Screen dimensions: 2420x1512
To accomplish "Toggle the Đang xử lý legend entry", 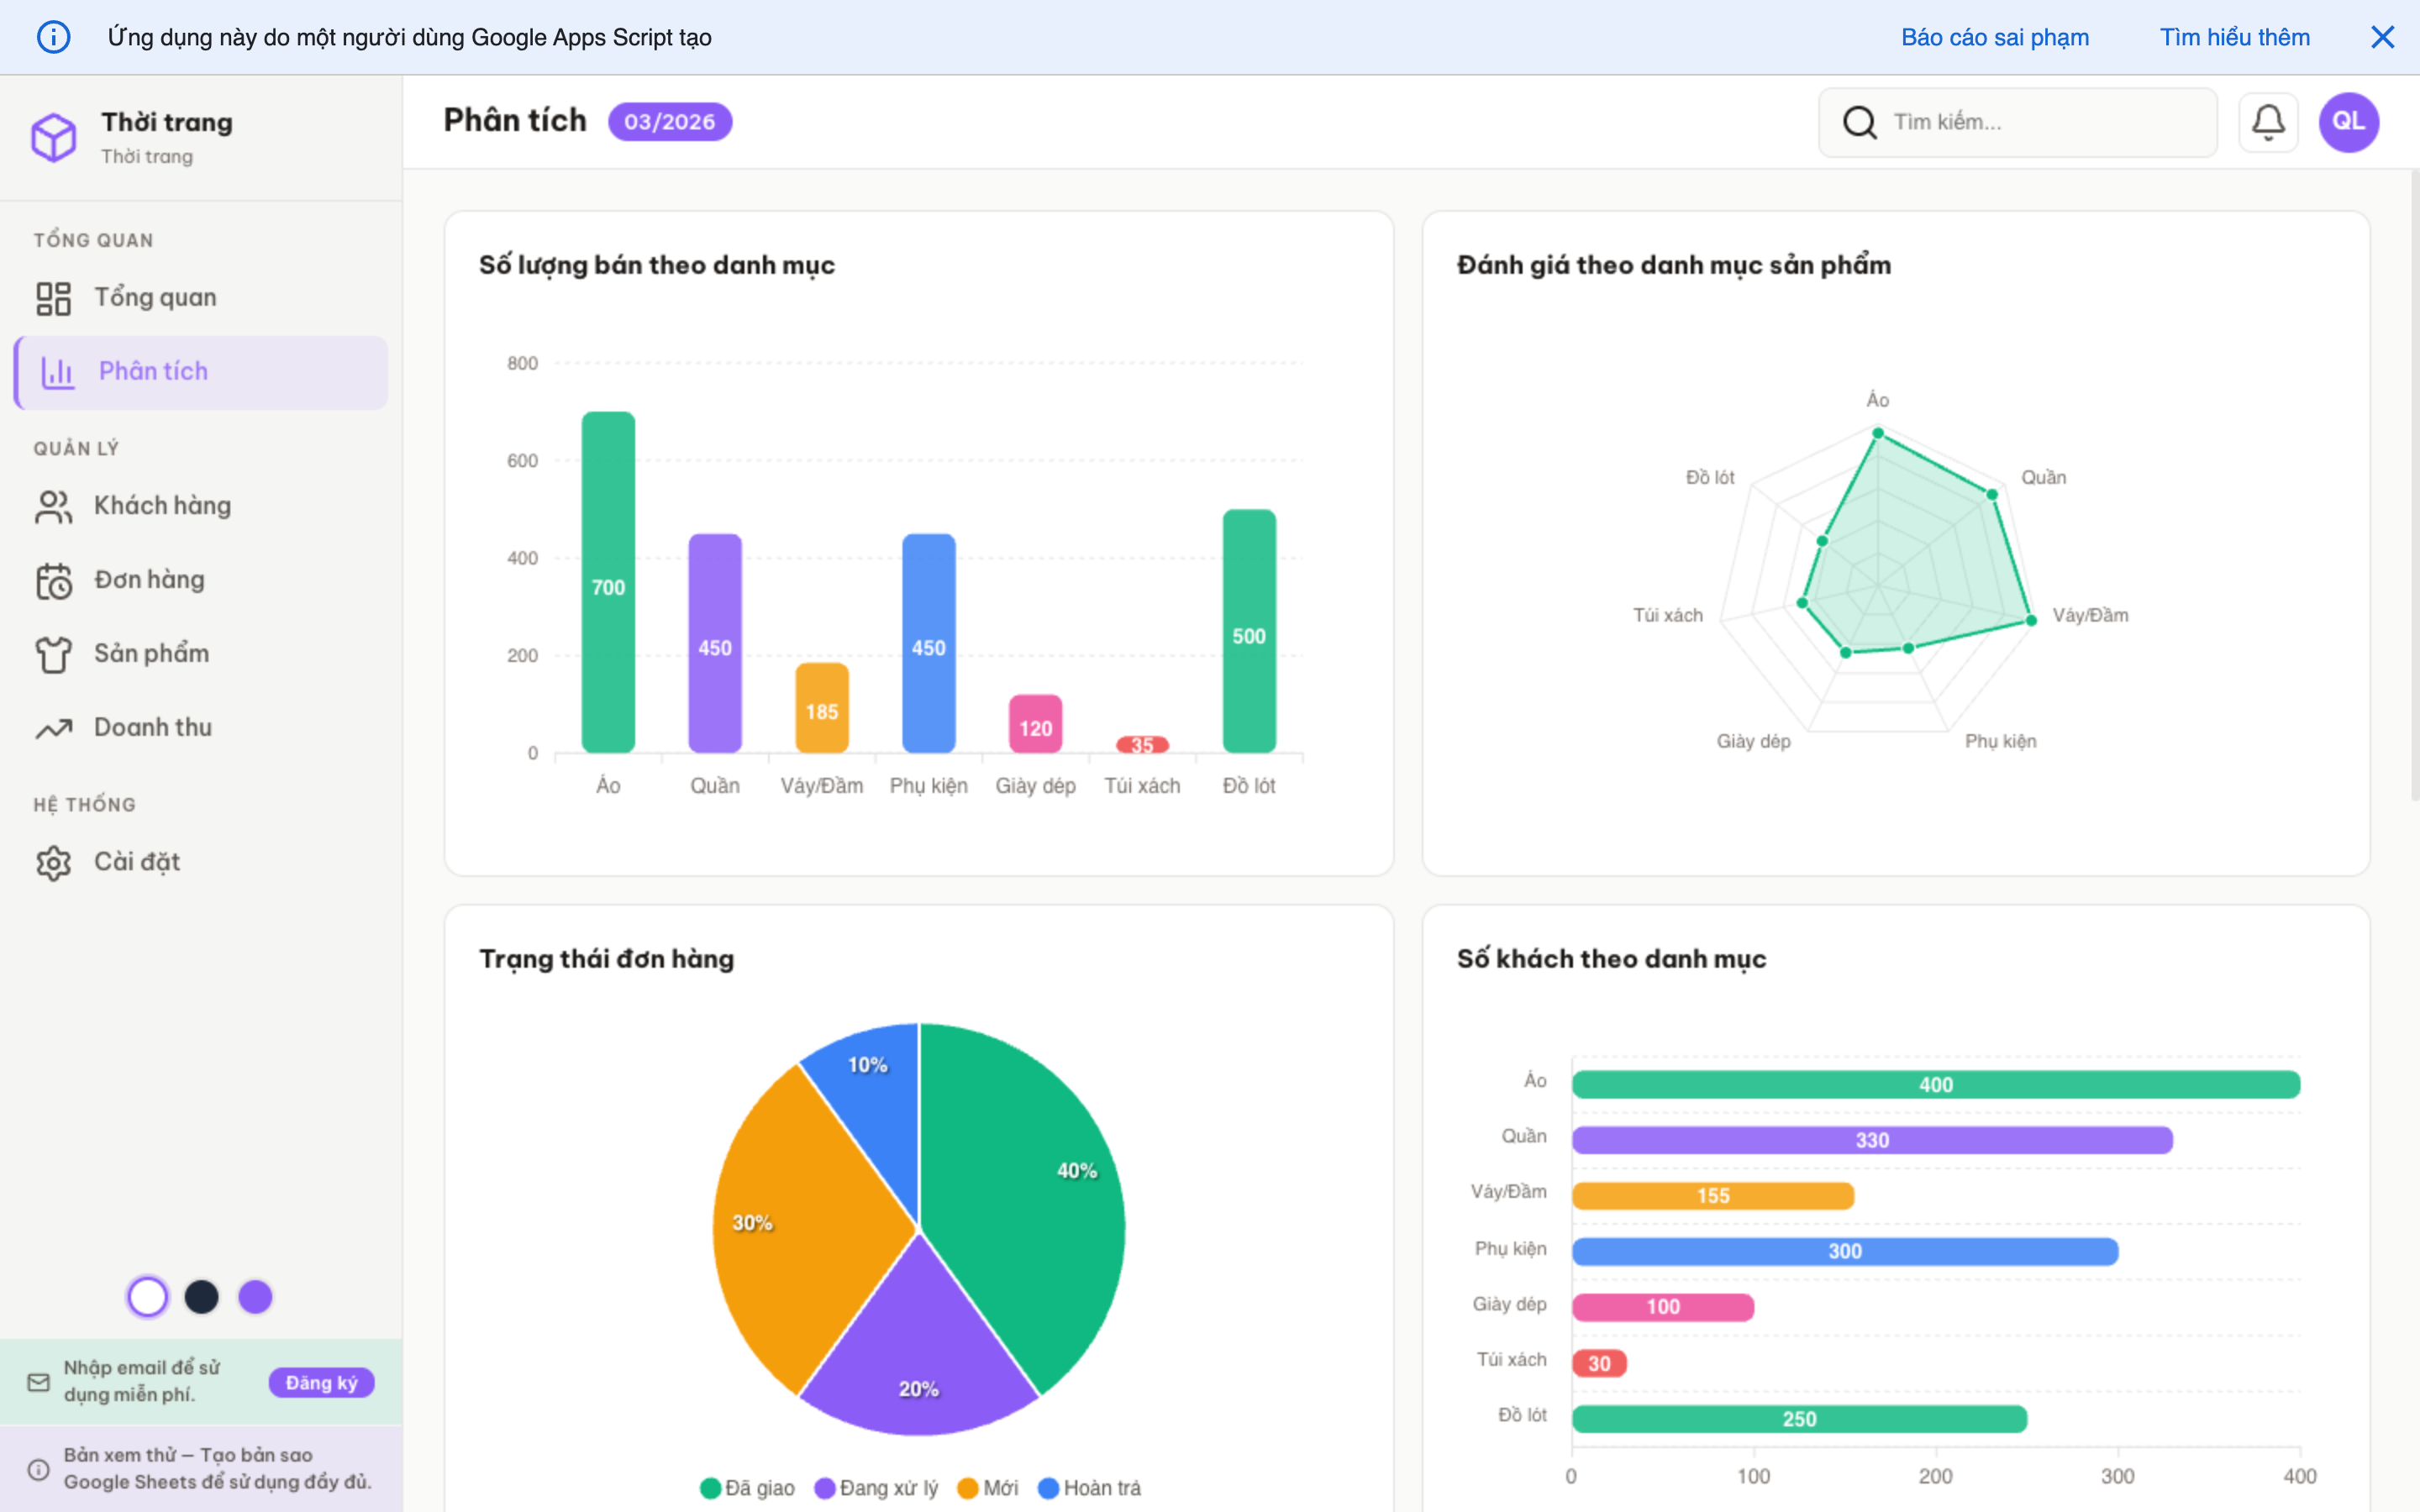I will 876,1488.
